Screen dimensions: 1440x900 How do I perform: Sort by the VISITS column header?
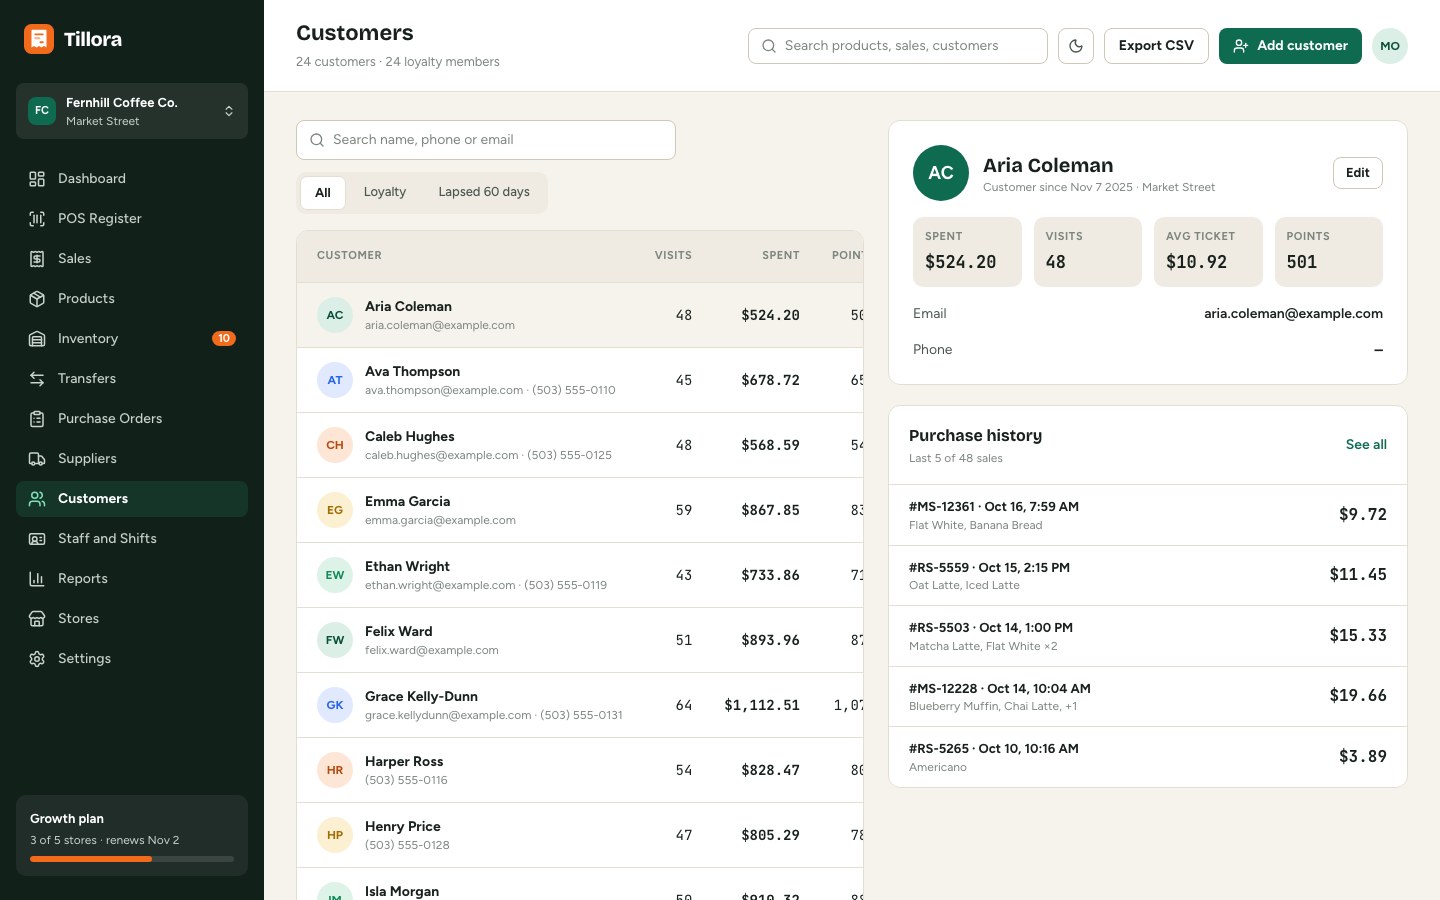[x=673, y=256]
